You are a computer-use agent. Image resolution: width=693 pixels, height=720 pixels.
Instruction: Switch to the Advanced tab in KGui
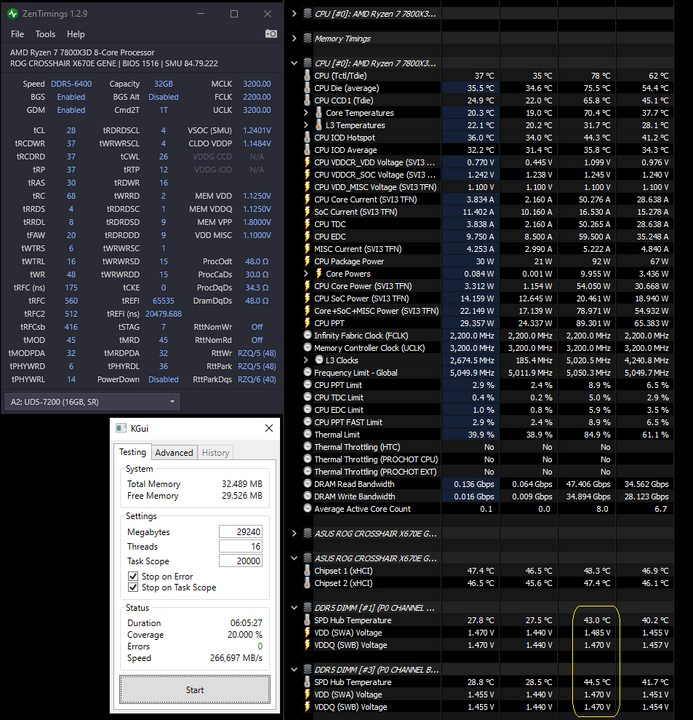click(174, 453)
